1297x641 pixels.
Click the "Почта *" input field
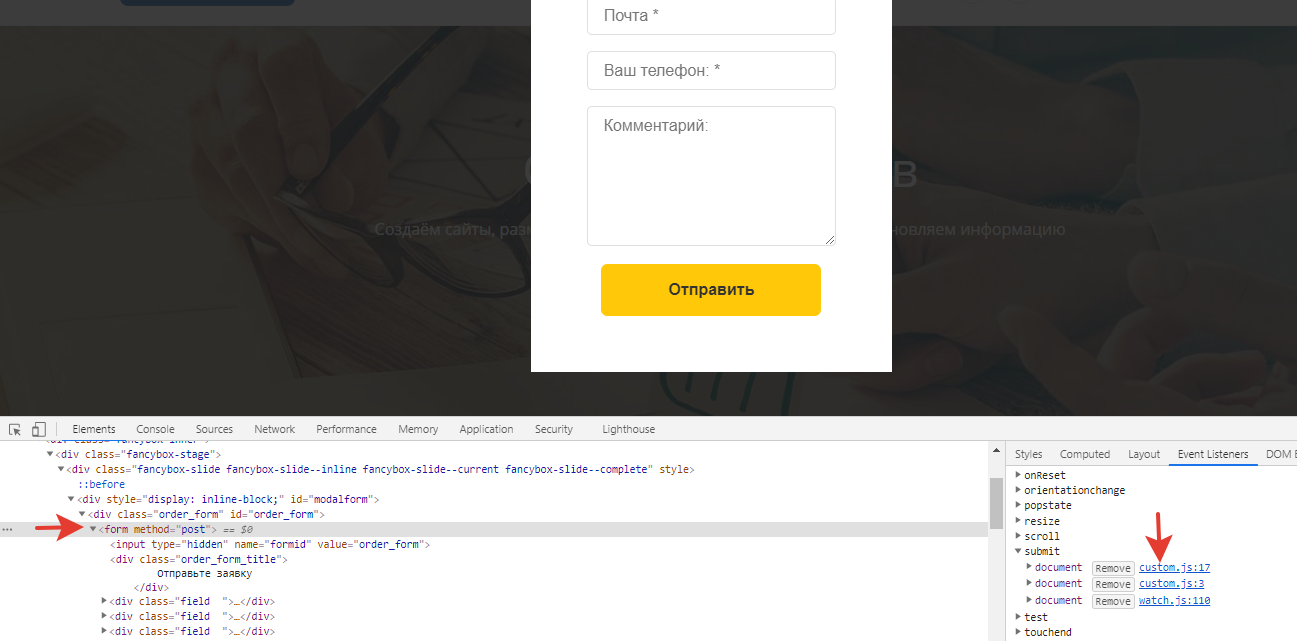point(711,16)
